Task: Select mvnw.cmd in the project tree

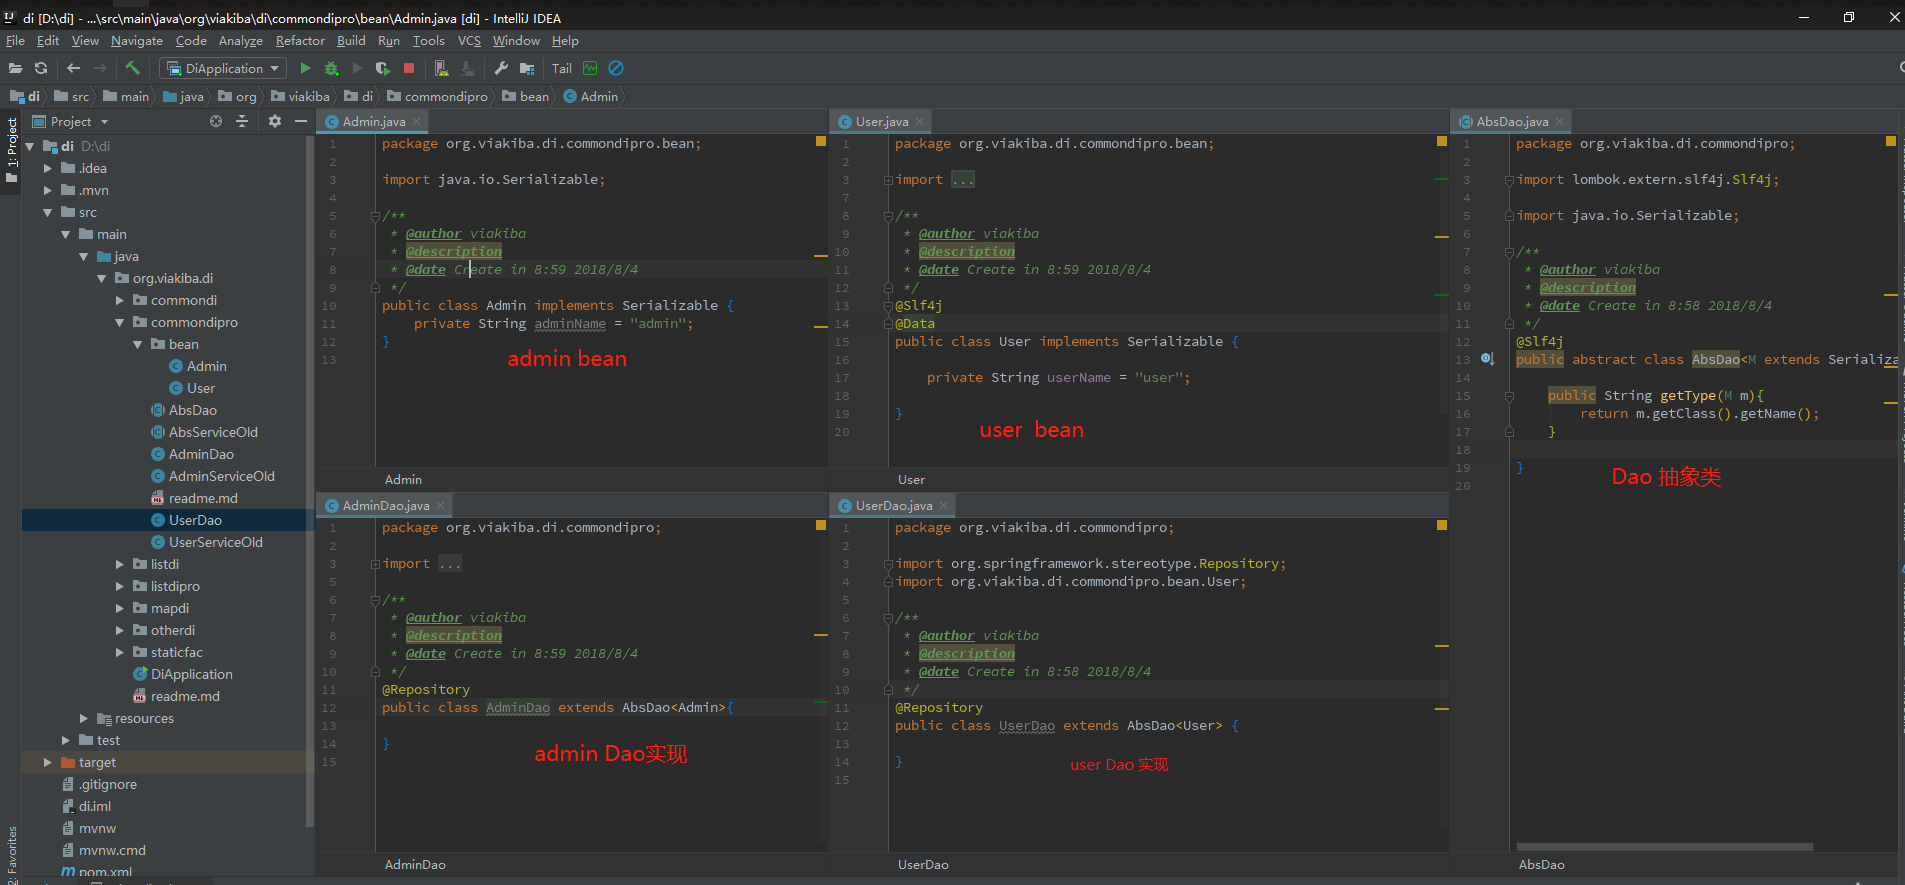Action: pos(112,850)
